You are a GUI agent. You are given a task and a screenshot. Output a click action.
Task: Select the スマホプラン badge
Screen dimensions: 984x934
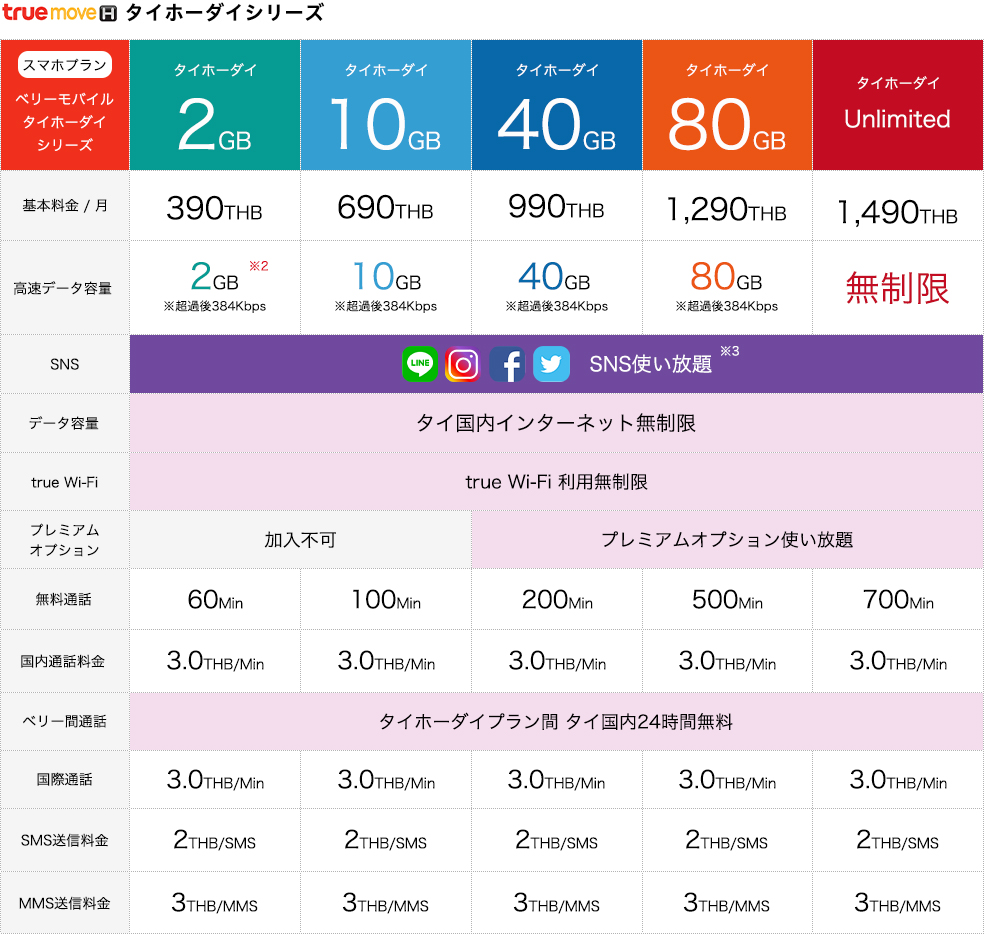(65, 65)
